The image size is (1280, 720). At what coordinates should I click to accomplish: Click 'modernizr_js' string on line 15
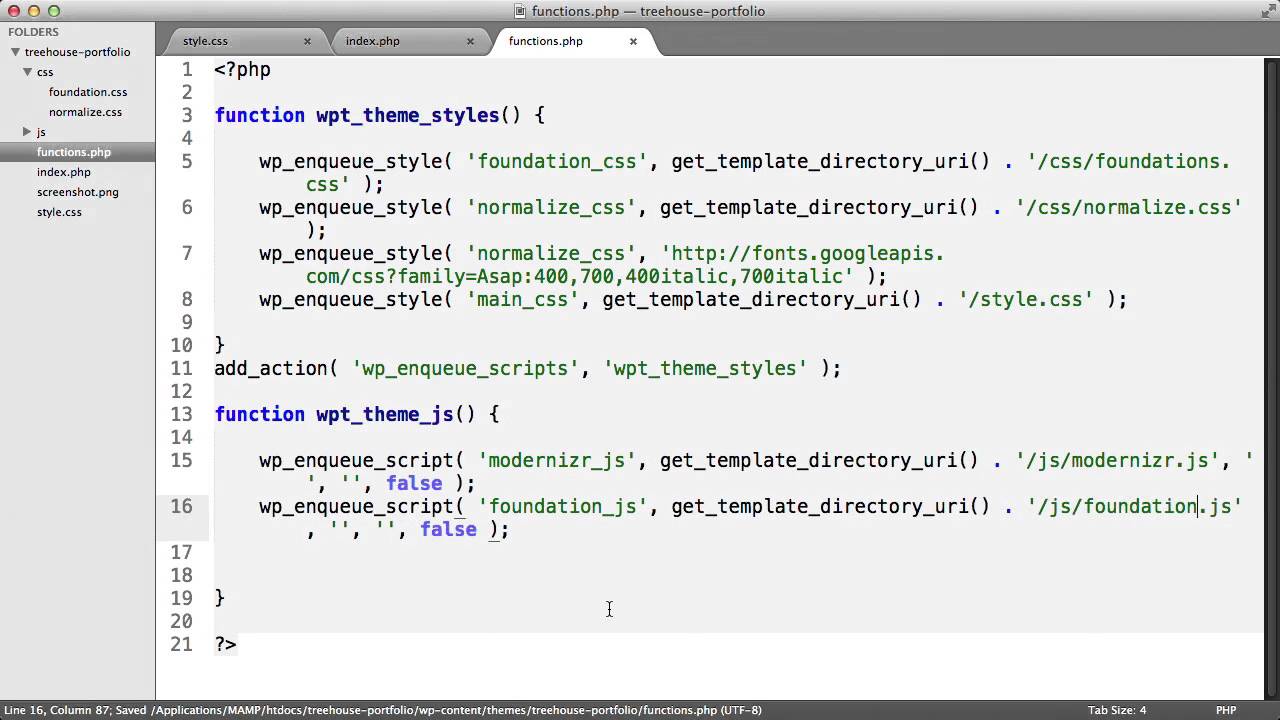(x=557, y=460)
